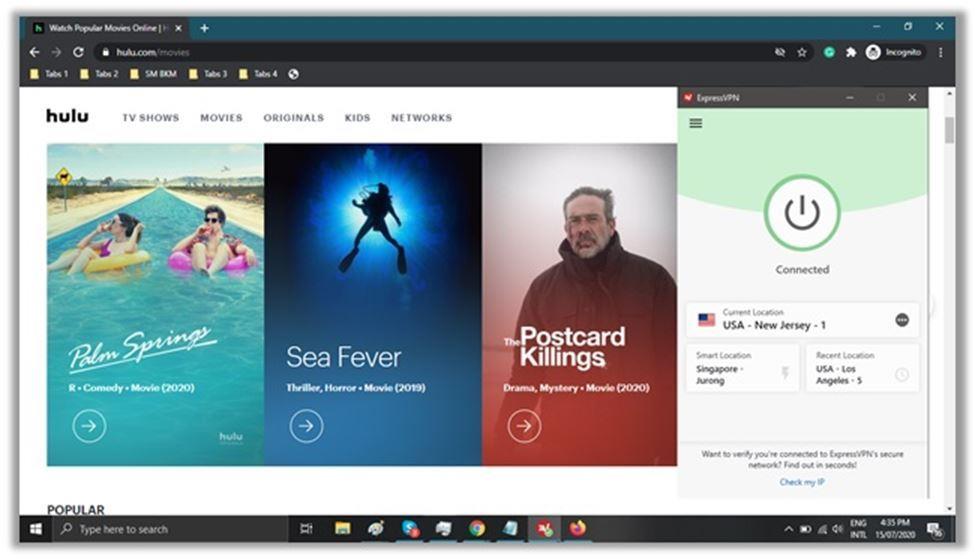Open the MOVIES menu on Hulu
Image resolution: width=975 pixels, height=559 pixels.
pos(221,118)
